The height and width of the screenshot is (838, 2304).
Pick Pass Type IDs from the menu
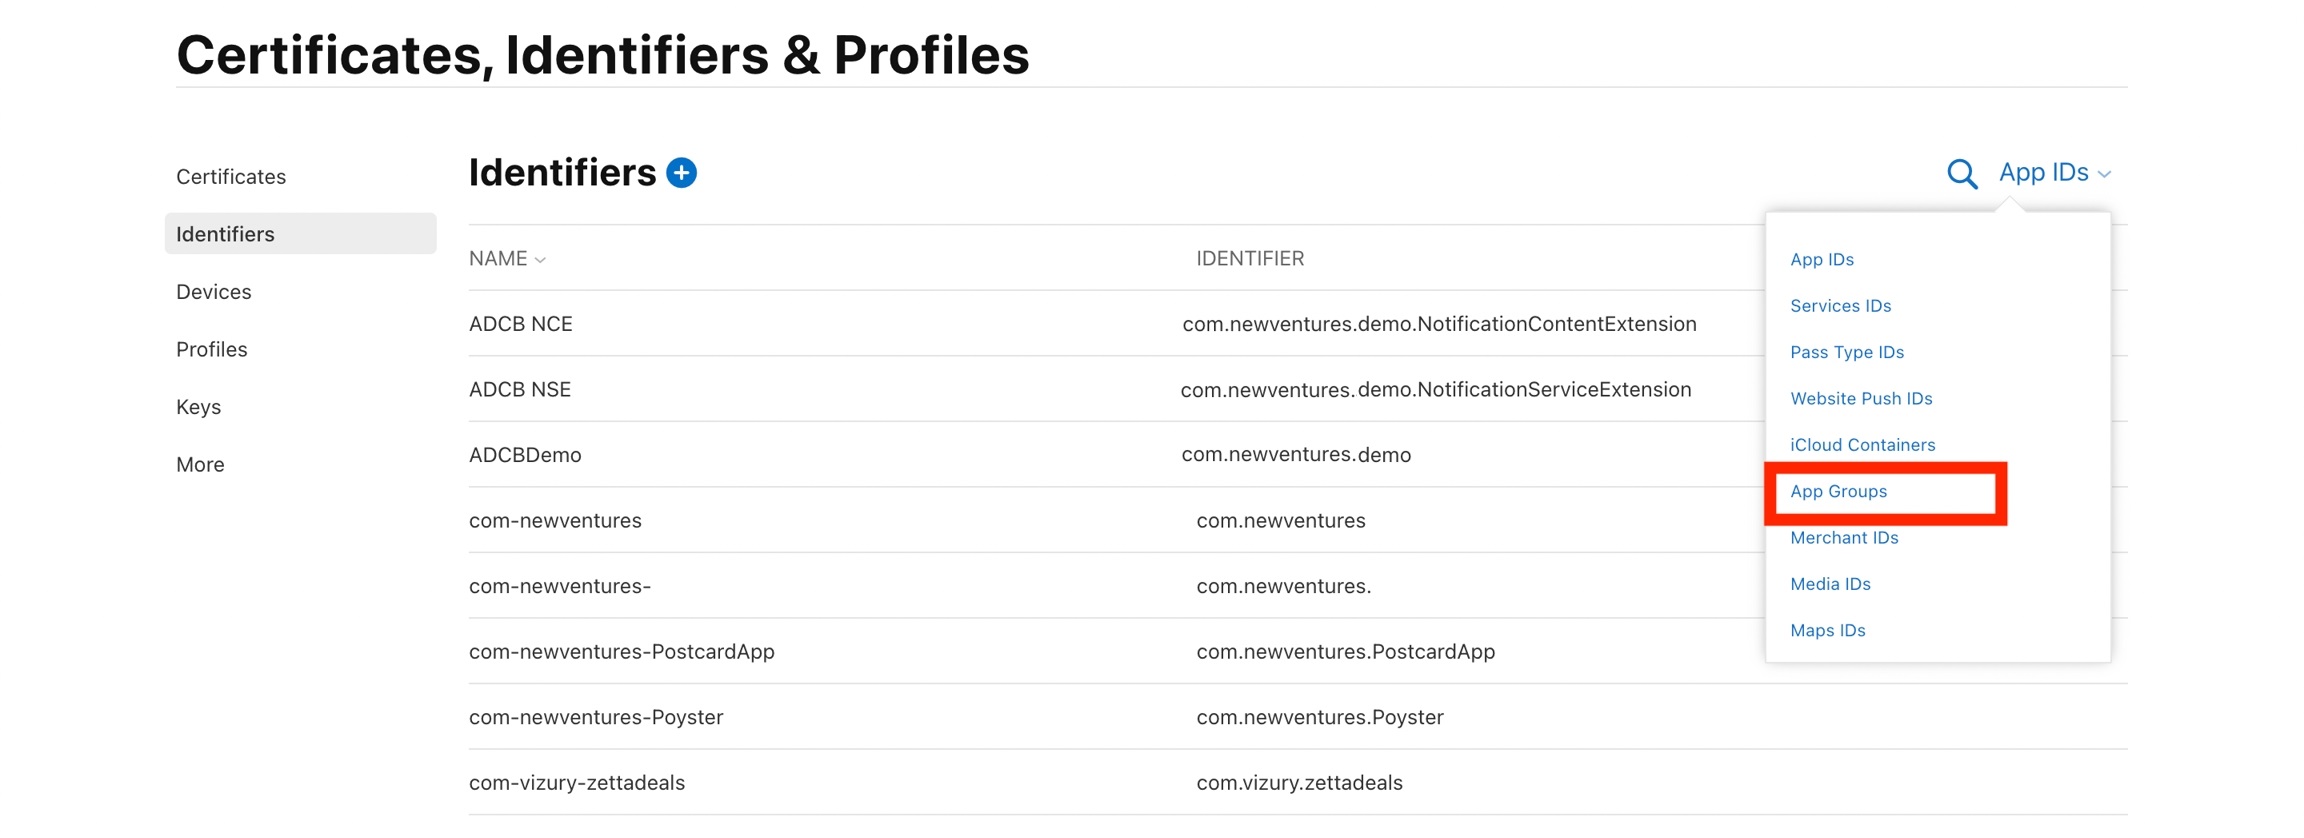[x=1846, y=352]
